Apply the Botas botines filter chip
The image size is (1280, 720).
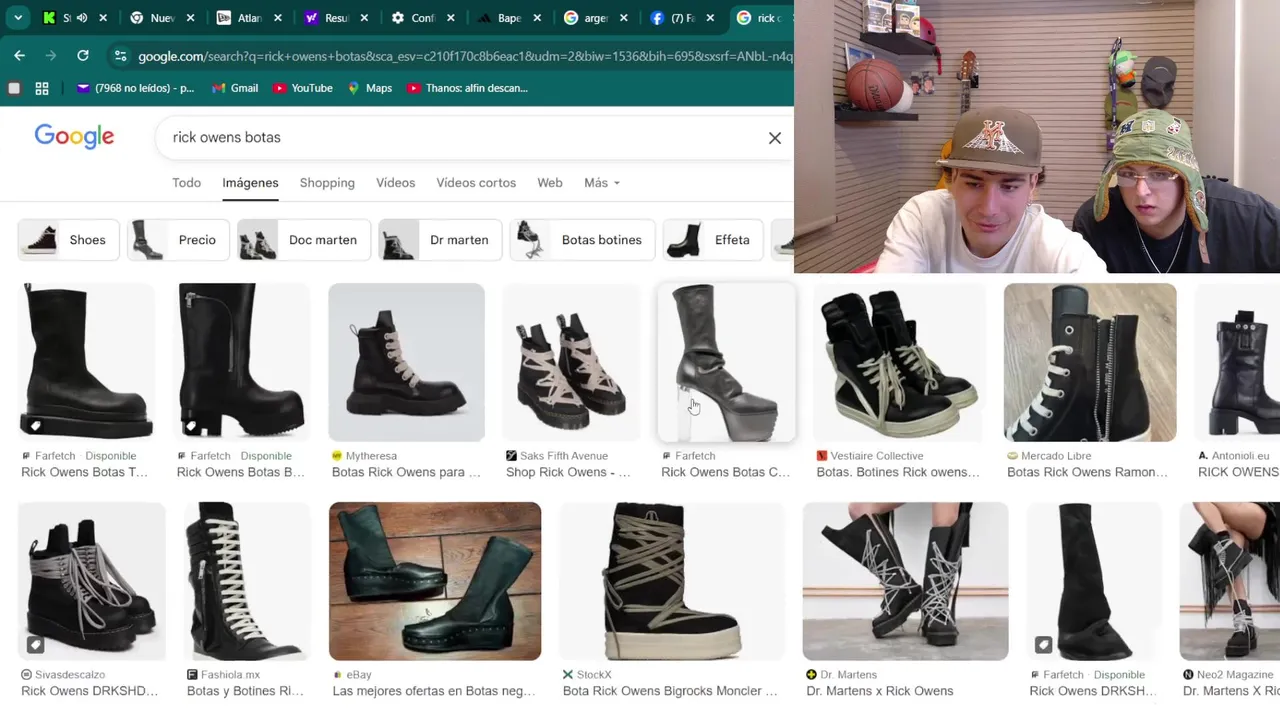(582, 240)
